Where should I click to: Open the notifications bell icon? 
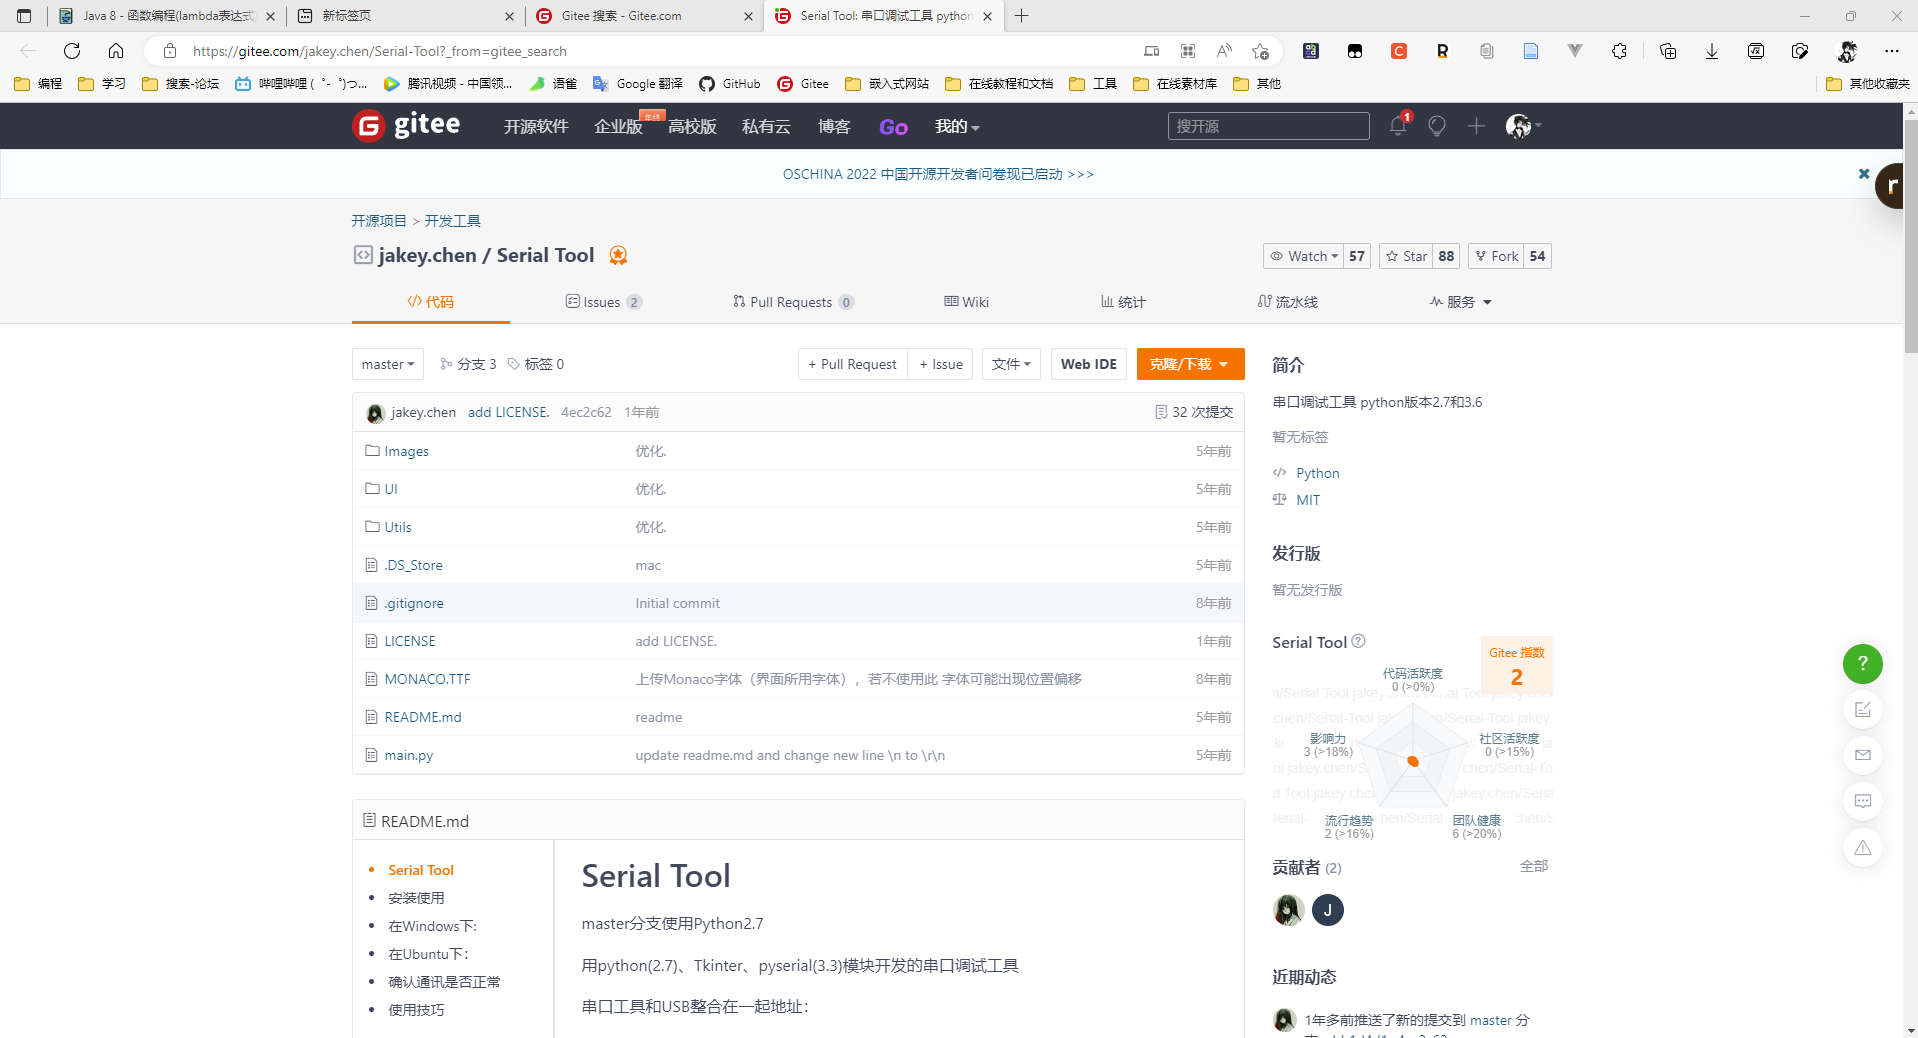click(1398, 126)
